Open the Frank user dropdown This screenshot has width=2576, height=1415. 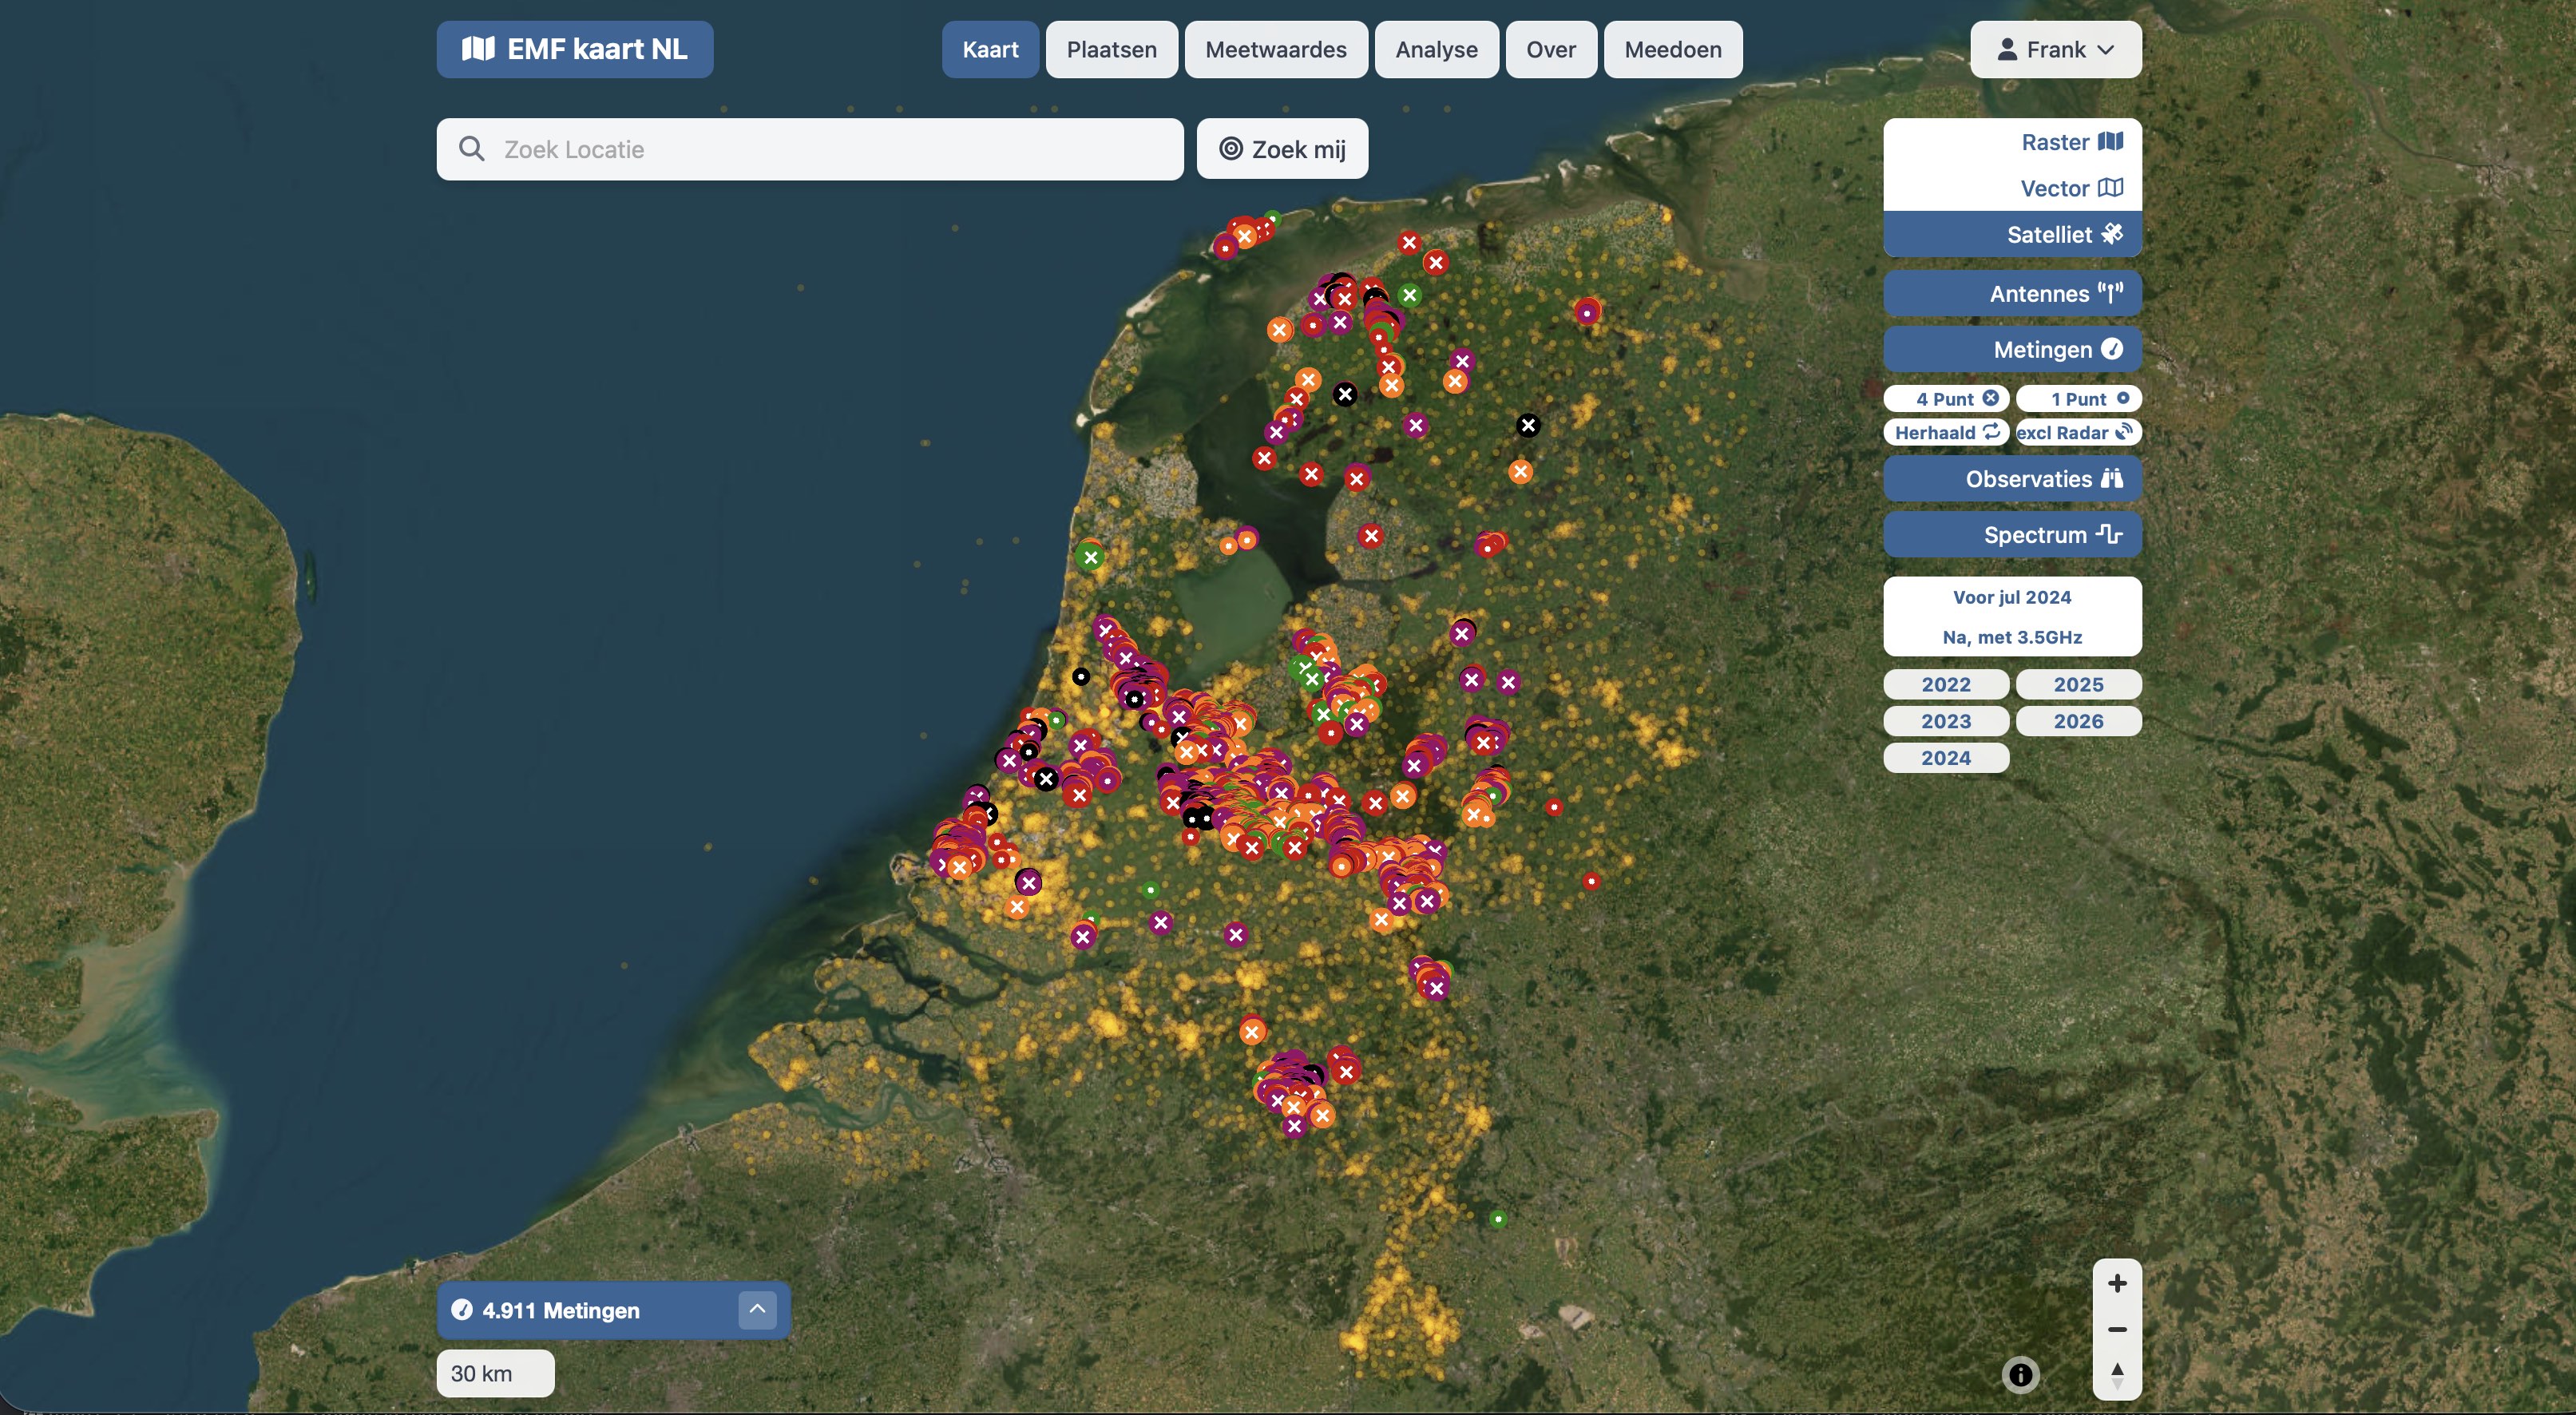2055,49
